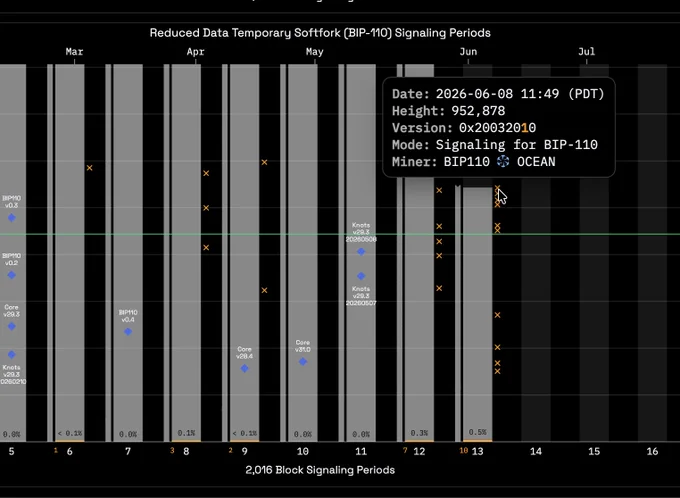Click the lowest orange x after period 13

(x=497, y=371)
